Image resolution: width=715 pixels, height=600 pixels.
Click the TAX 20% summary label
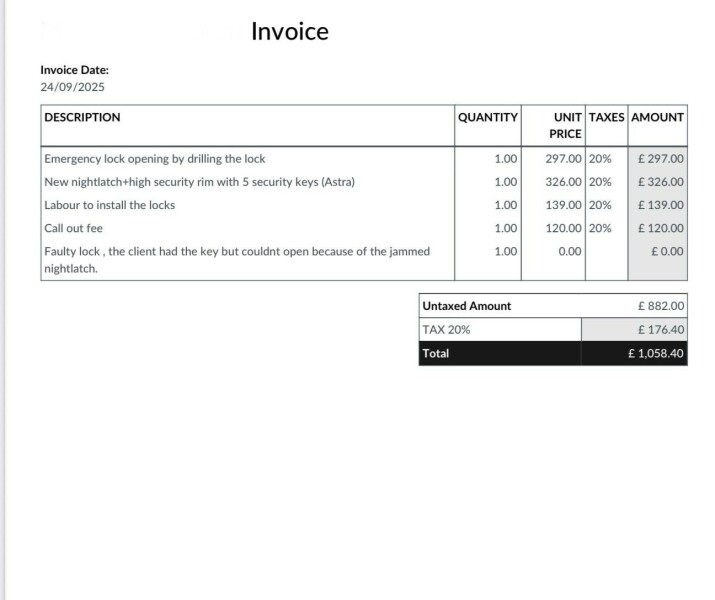point(447,329)
